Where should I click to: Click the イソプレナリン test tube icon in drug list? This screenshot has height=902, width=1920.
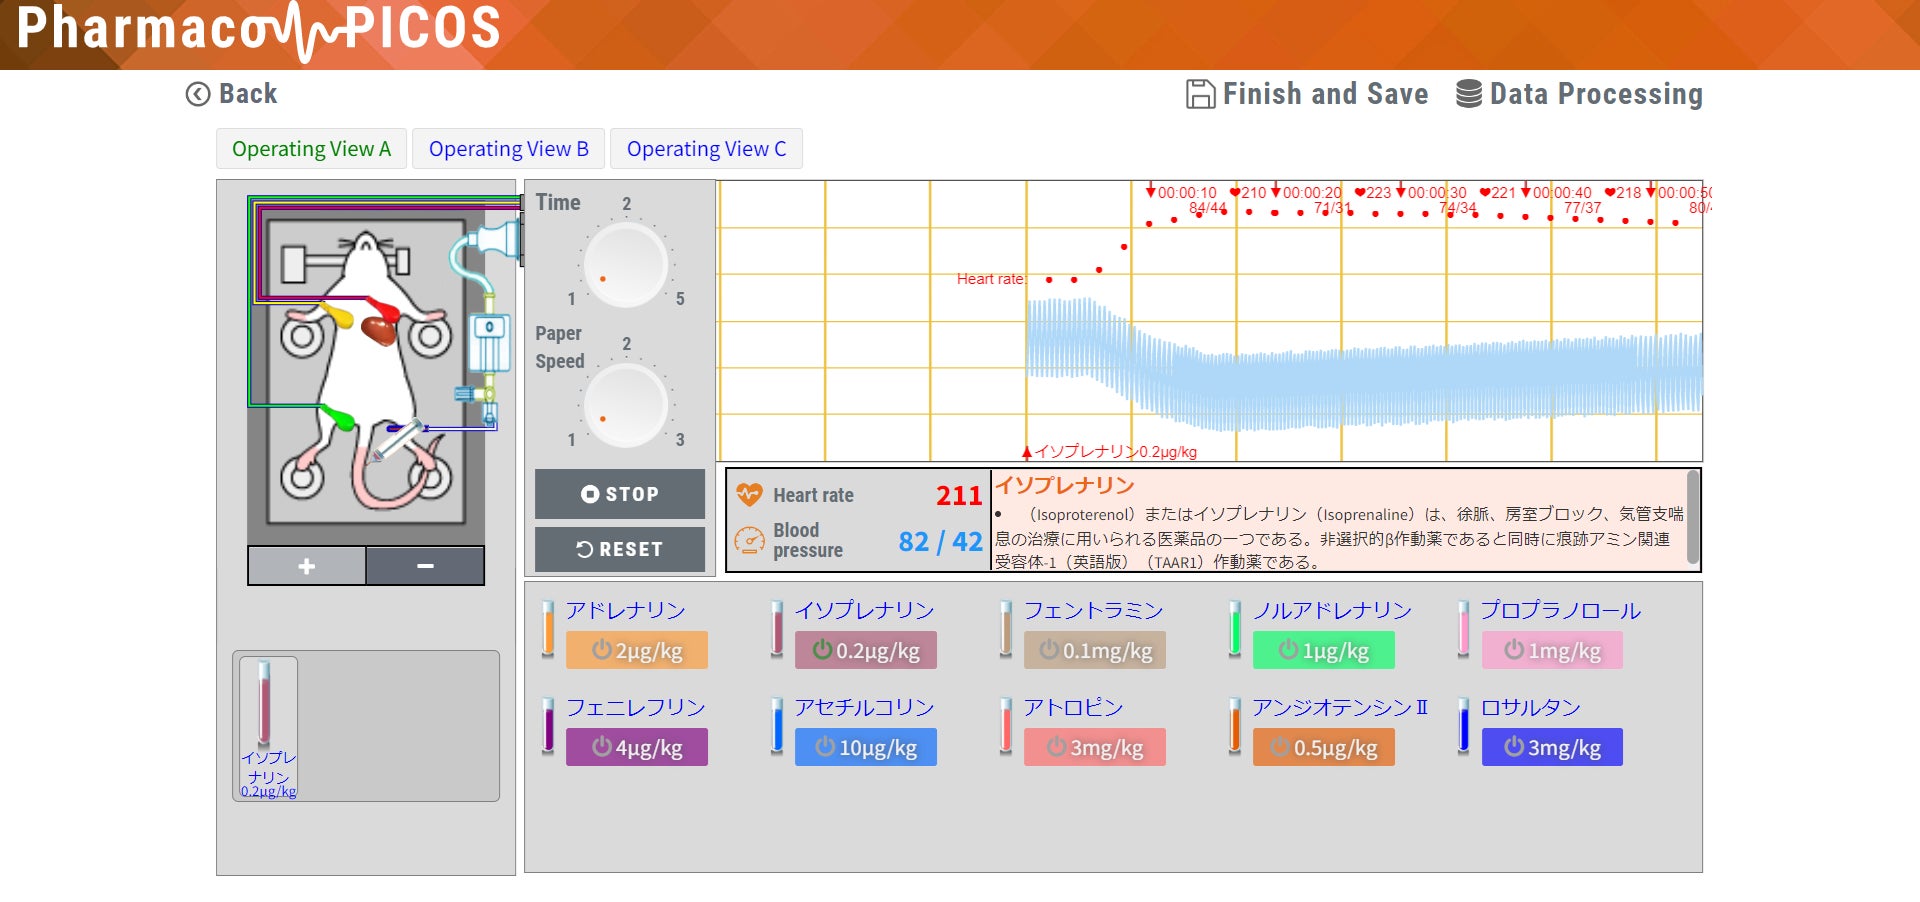click(777, 630)
